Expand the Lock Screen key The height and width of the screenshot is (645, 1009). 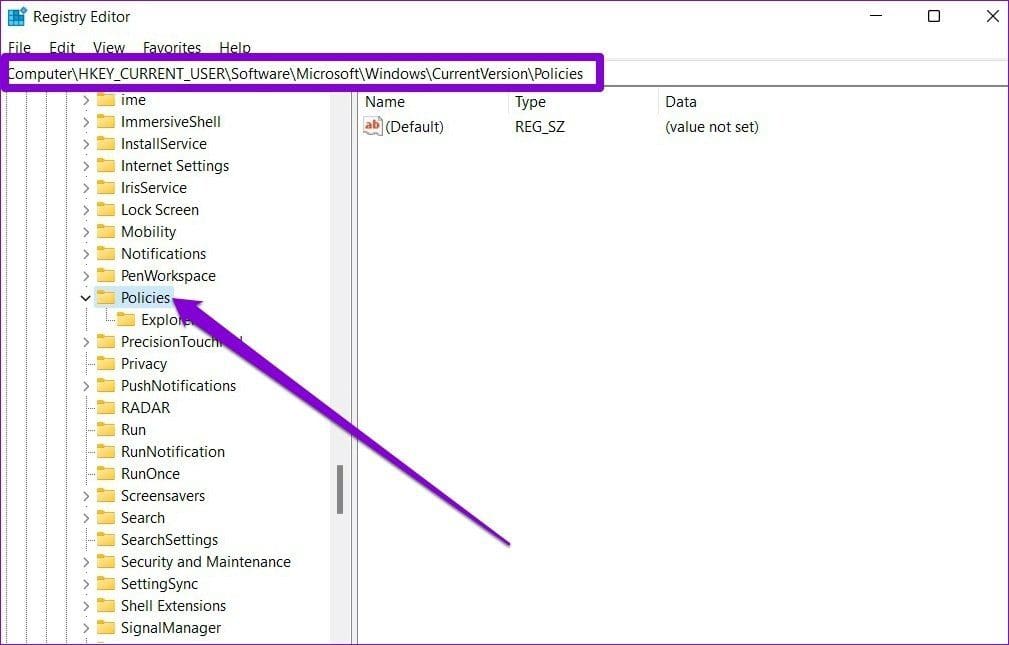coord(86,210)
